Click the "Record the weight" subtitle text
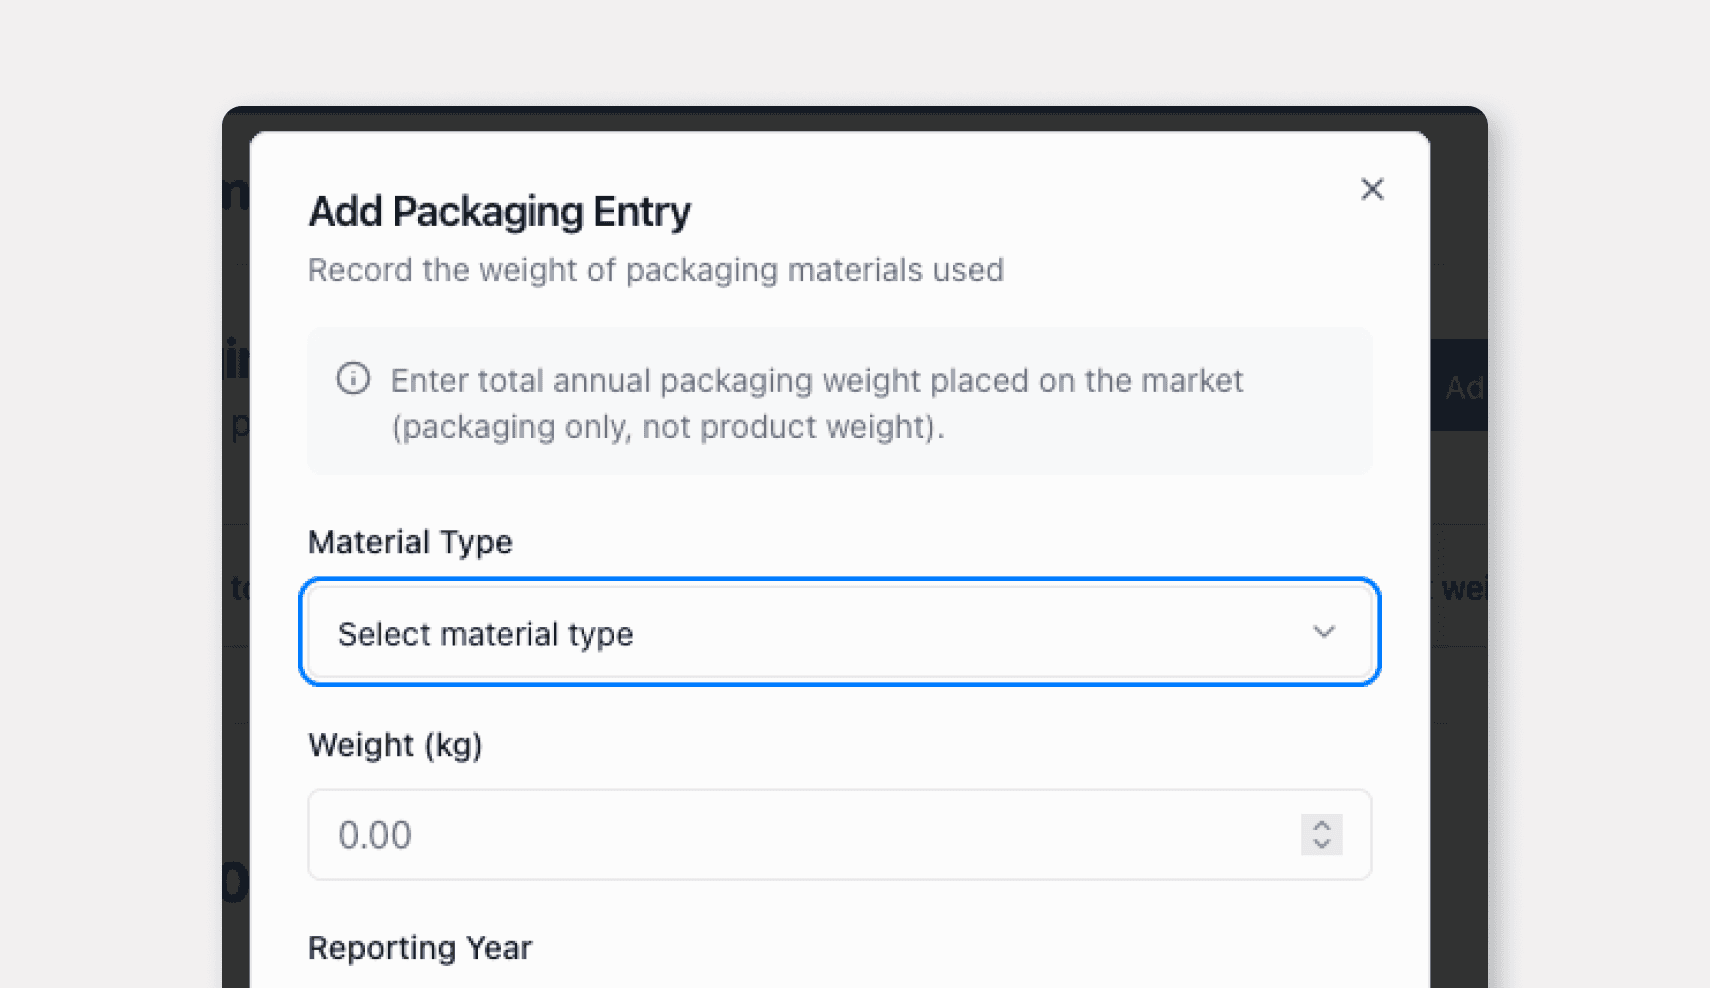Viewport: 1710px width, 988px height. (x=655, y=270)
